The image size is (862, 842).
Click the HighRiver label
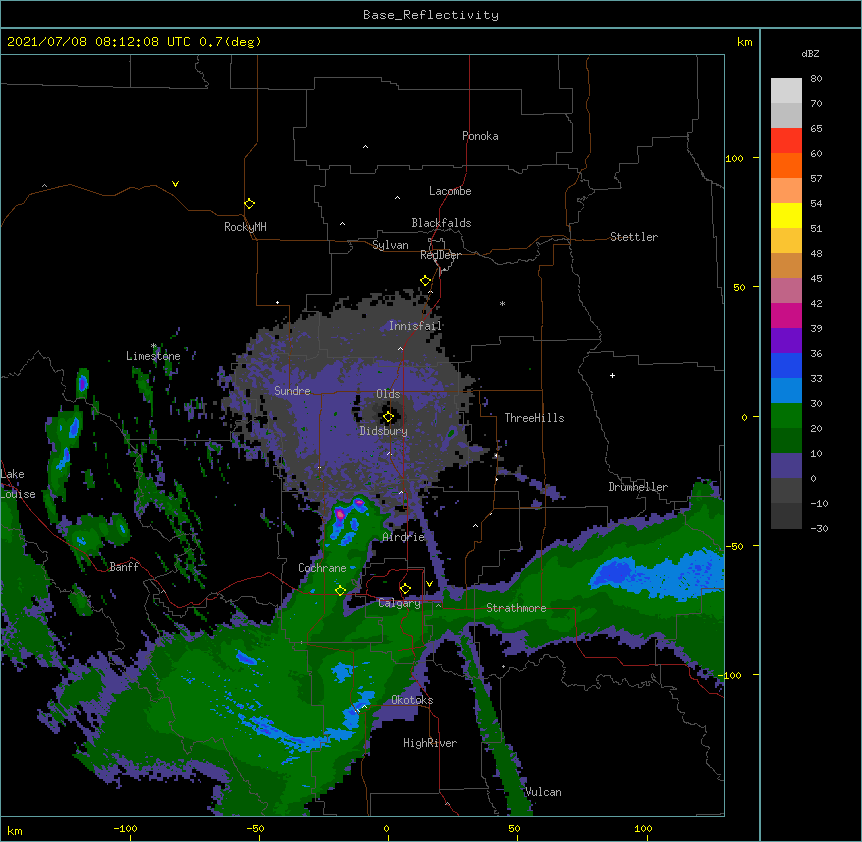430,743
